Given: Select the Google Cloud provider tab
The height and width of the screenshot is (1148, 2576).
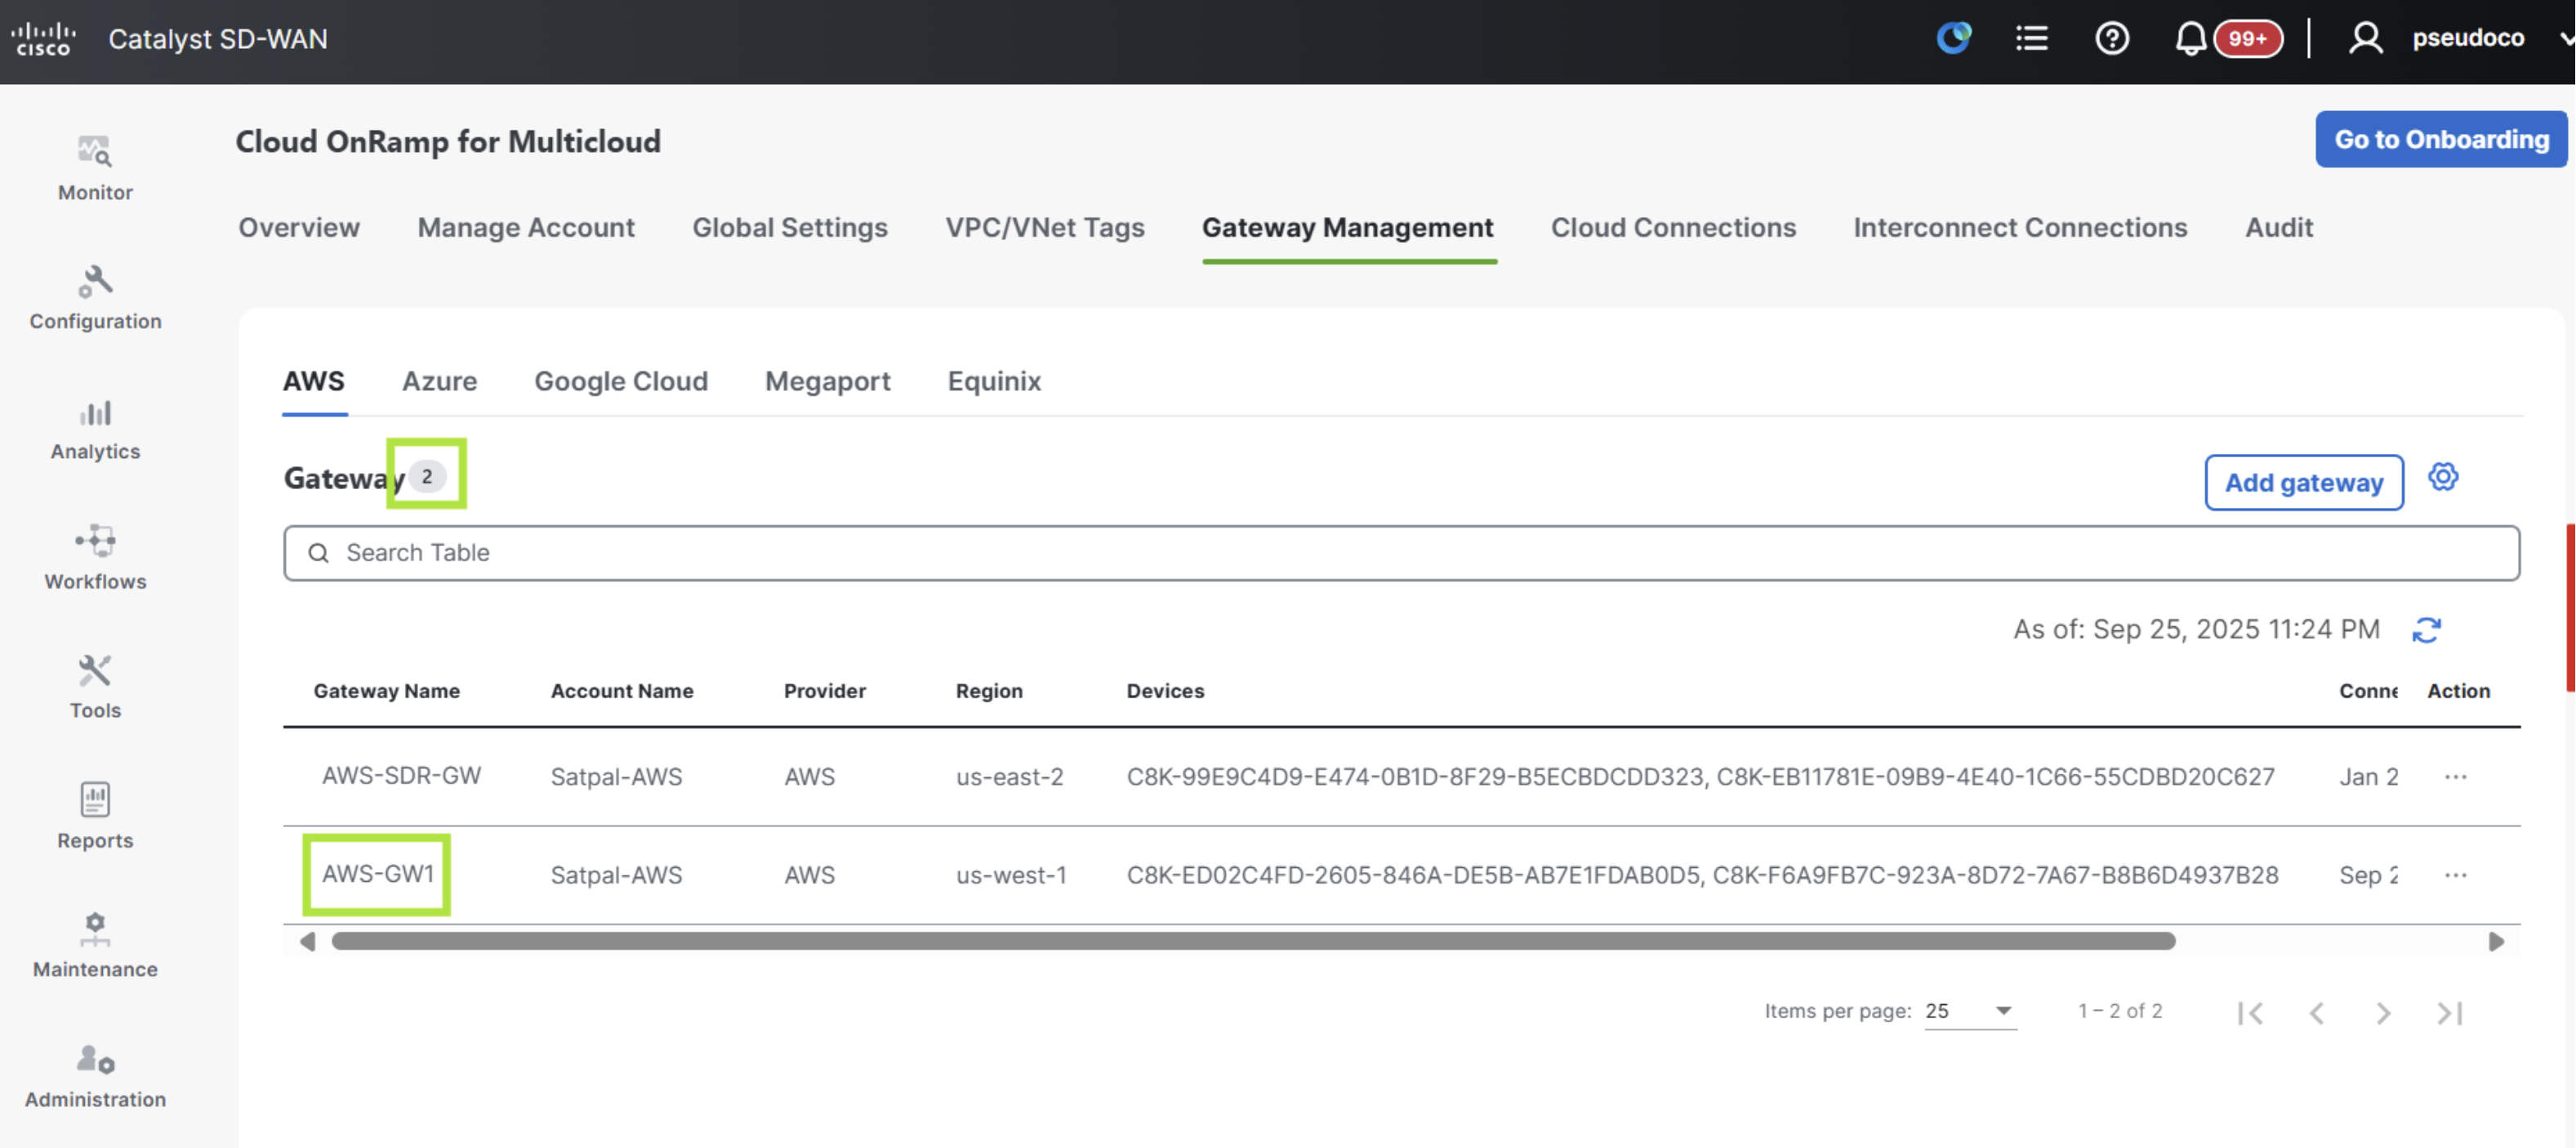Looking at the screenshot, I should [x=621, y=381].
